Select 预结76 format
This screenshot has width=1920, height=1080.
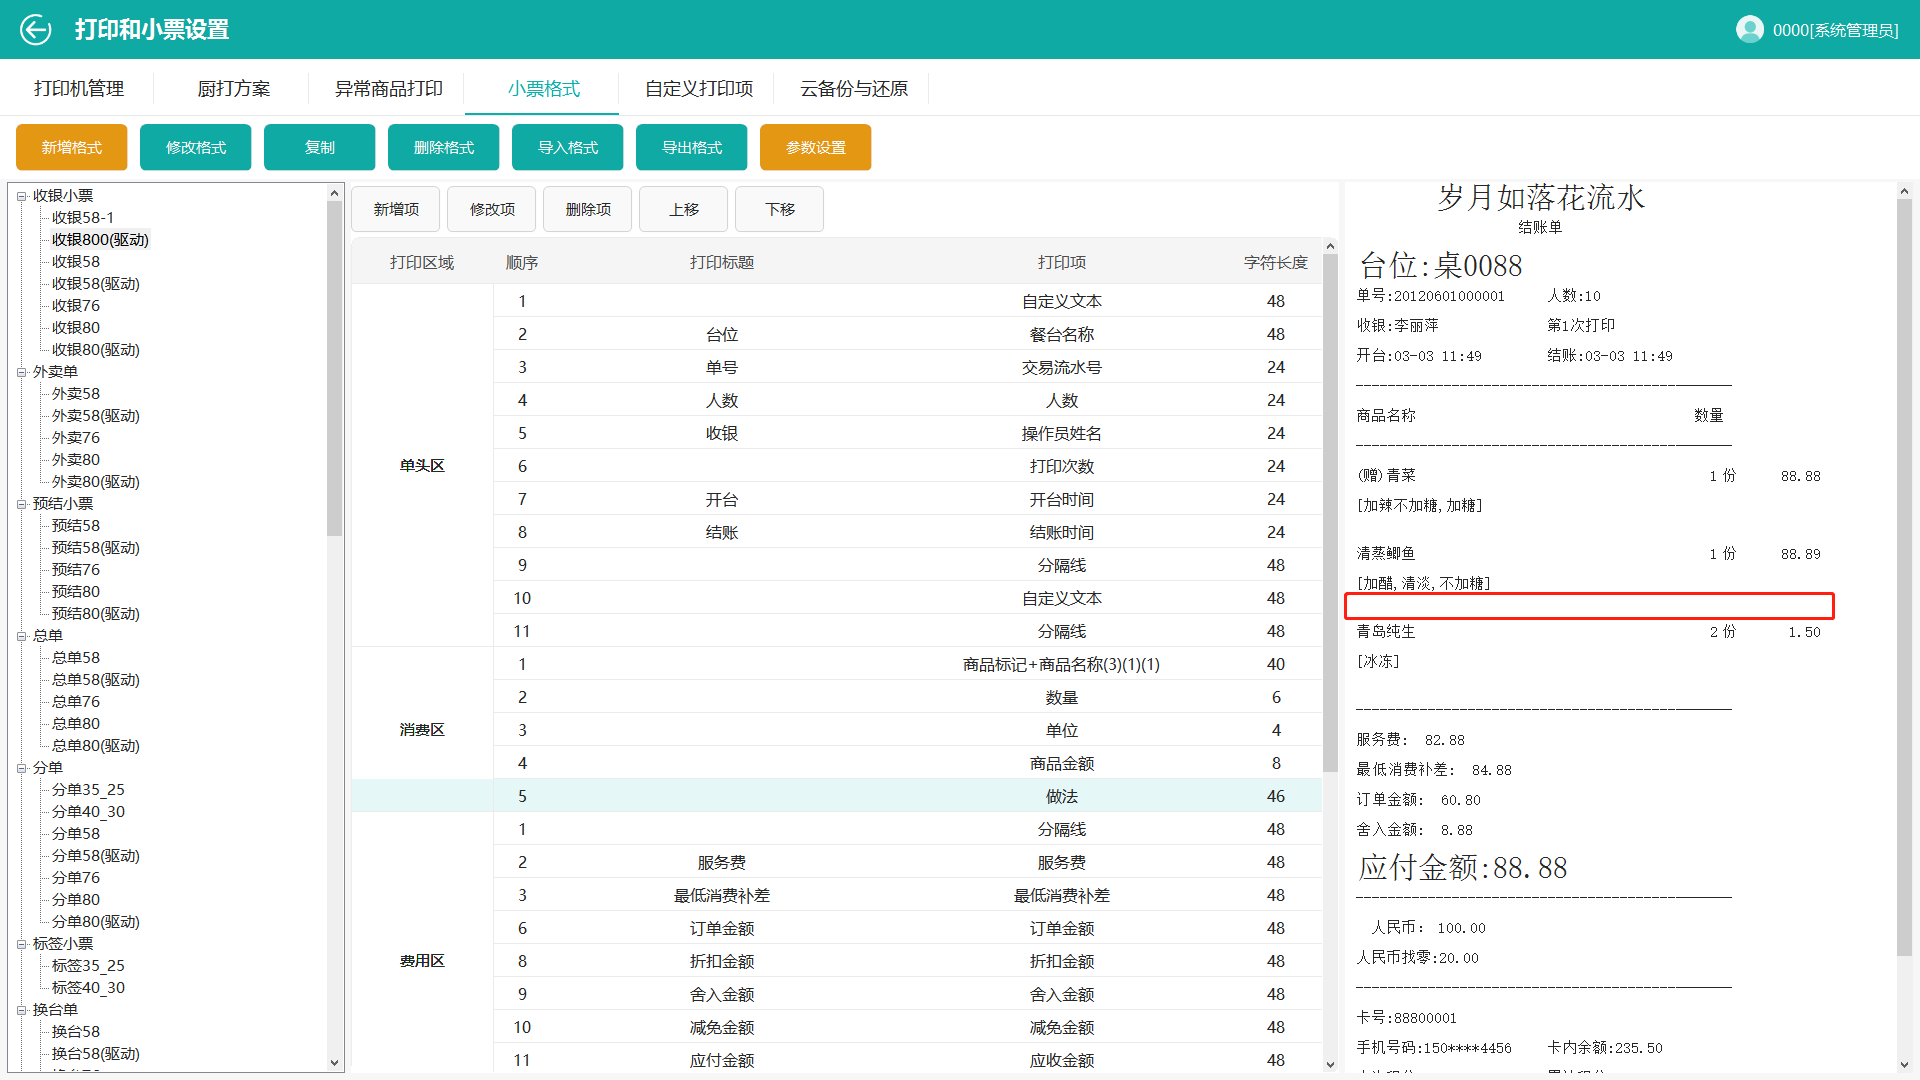[76, 570]
